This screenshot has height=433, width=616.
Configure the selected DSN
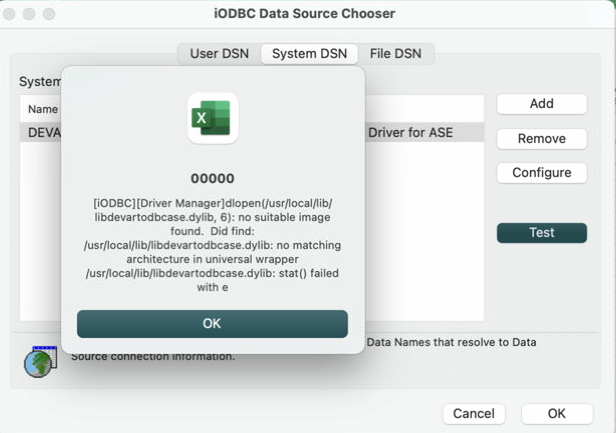pos(542,173)
